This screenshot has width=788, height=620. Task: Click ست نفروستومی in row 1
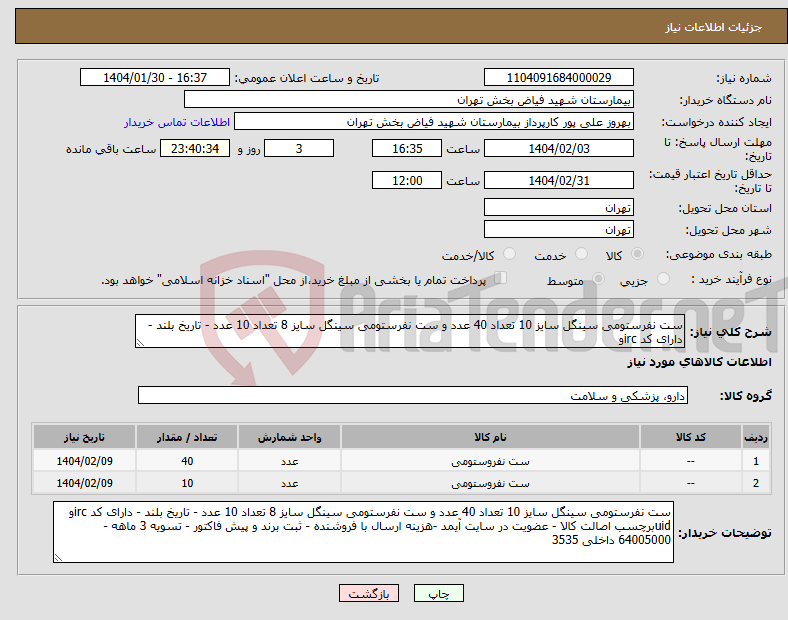[490, 461]
